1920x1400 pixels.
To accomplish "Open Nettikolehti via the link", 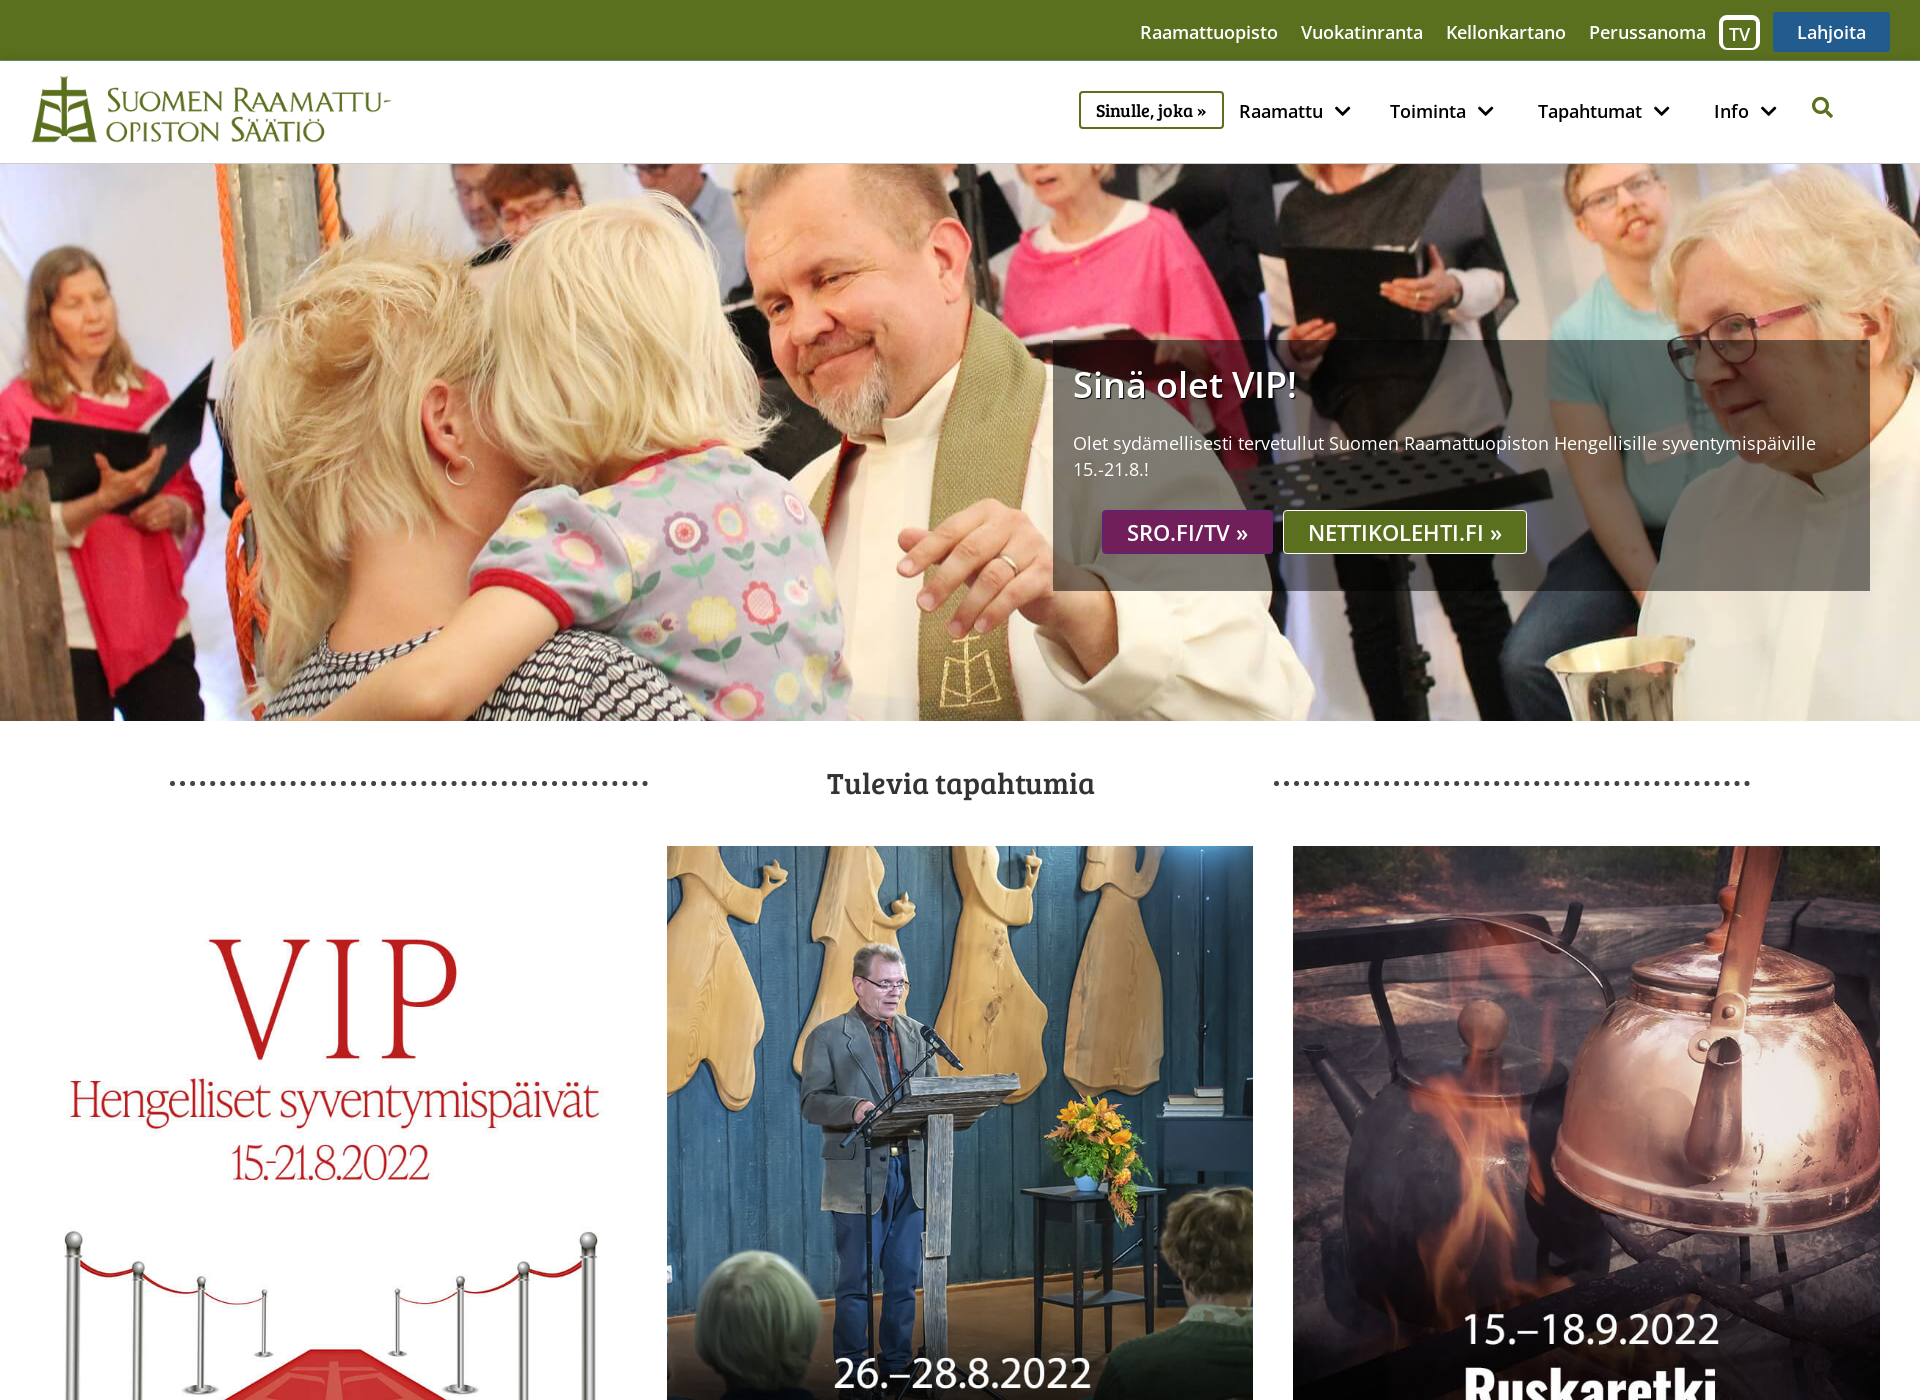I will pyautogui.click(x=1403, y=531).
